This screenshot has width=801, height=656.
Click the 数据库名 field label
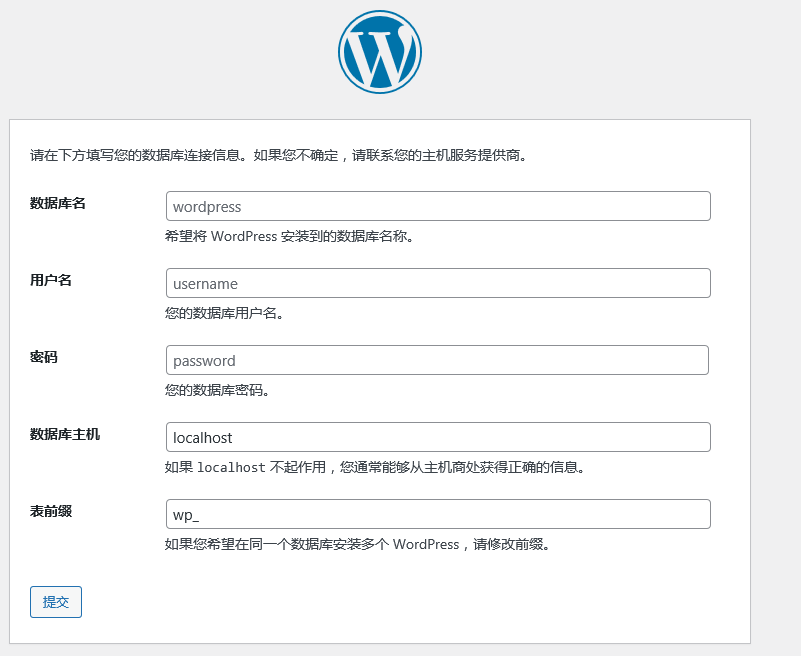coord(58,204)
